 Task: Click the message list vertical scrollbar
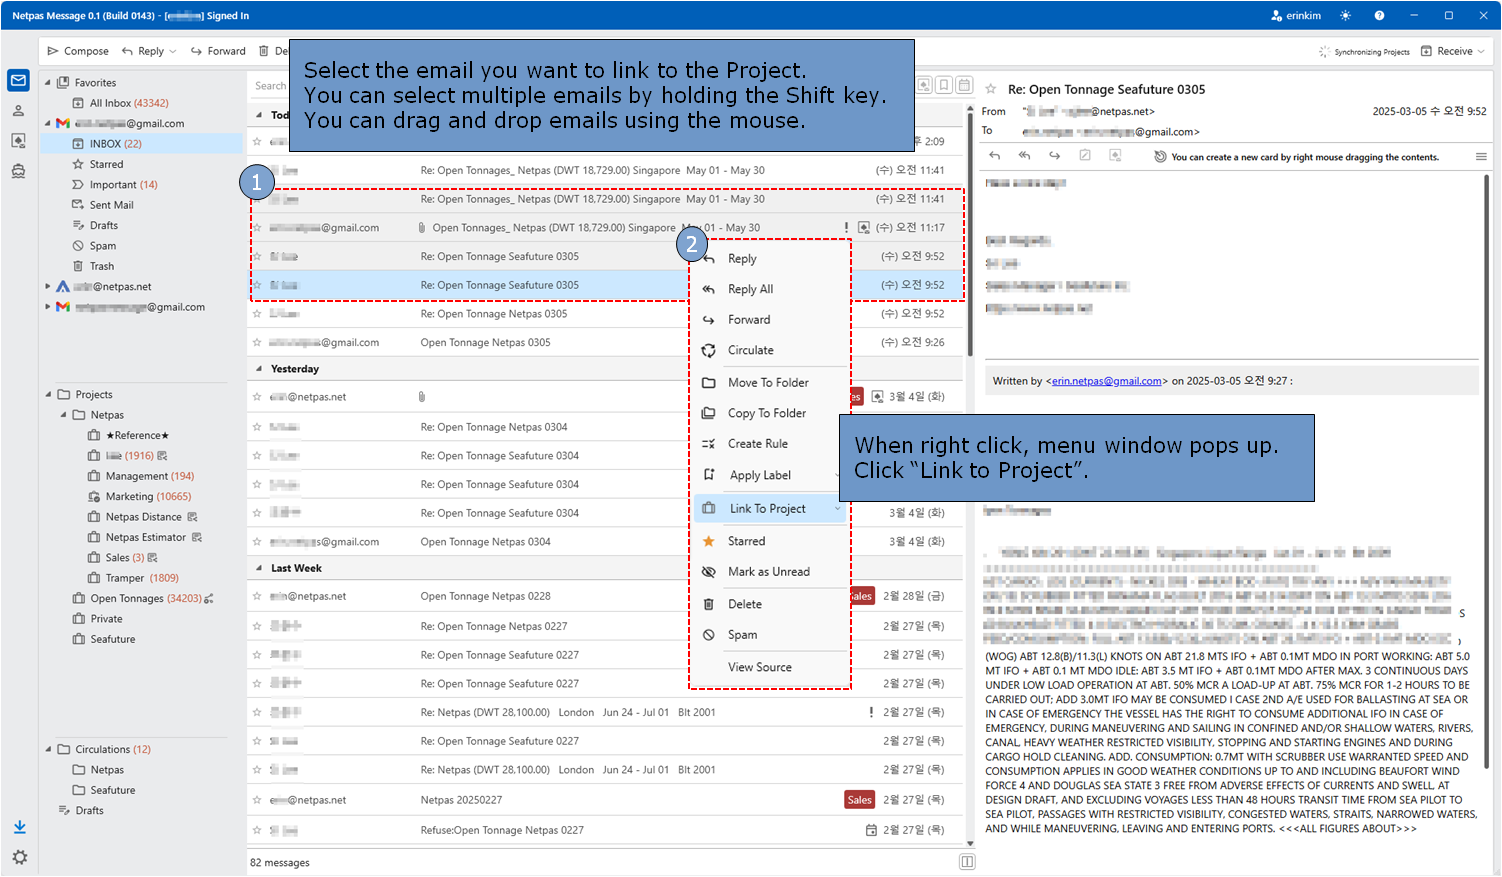click(969, 230)
